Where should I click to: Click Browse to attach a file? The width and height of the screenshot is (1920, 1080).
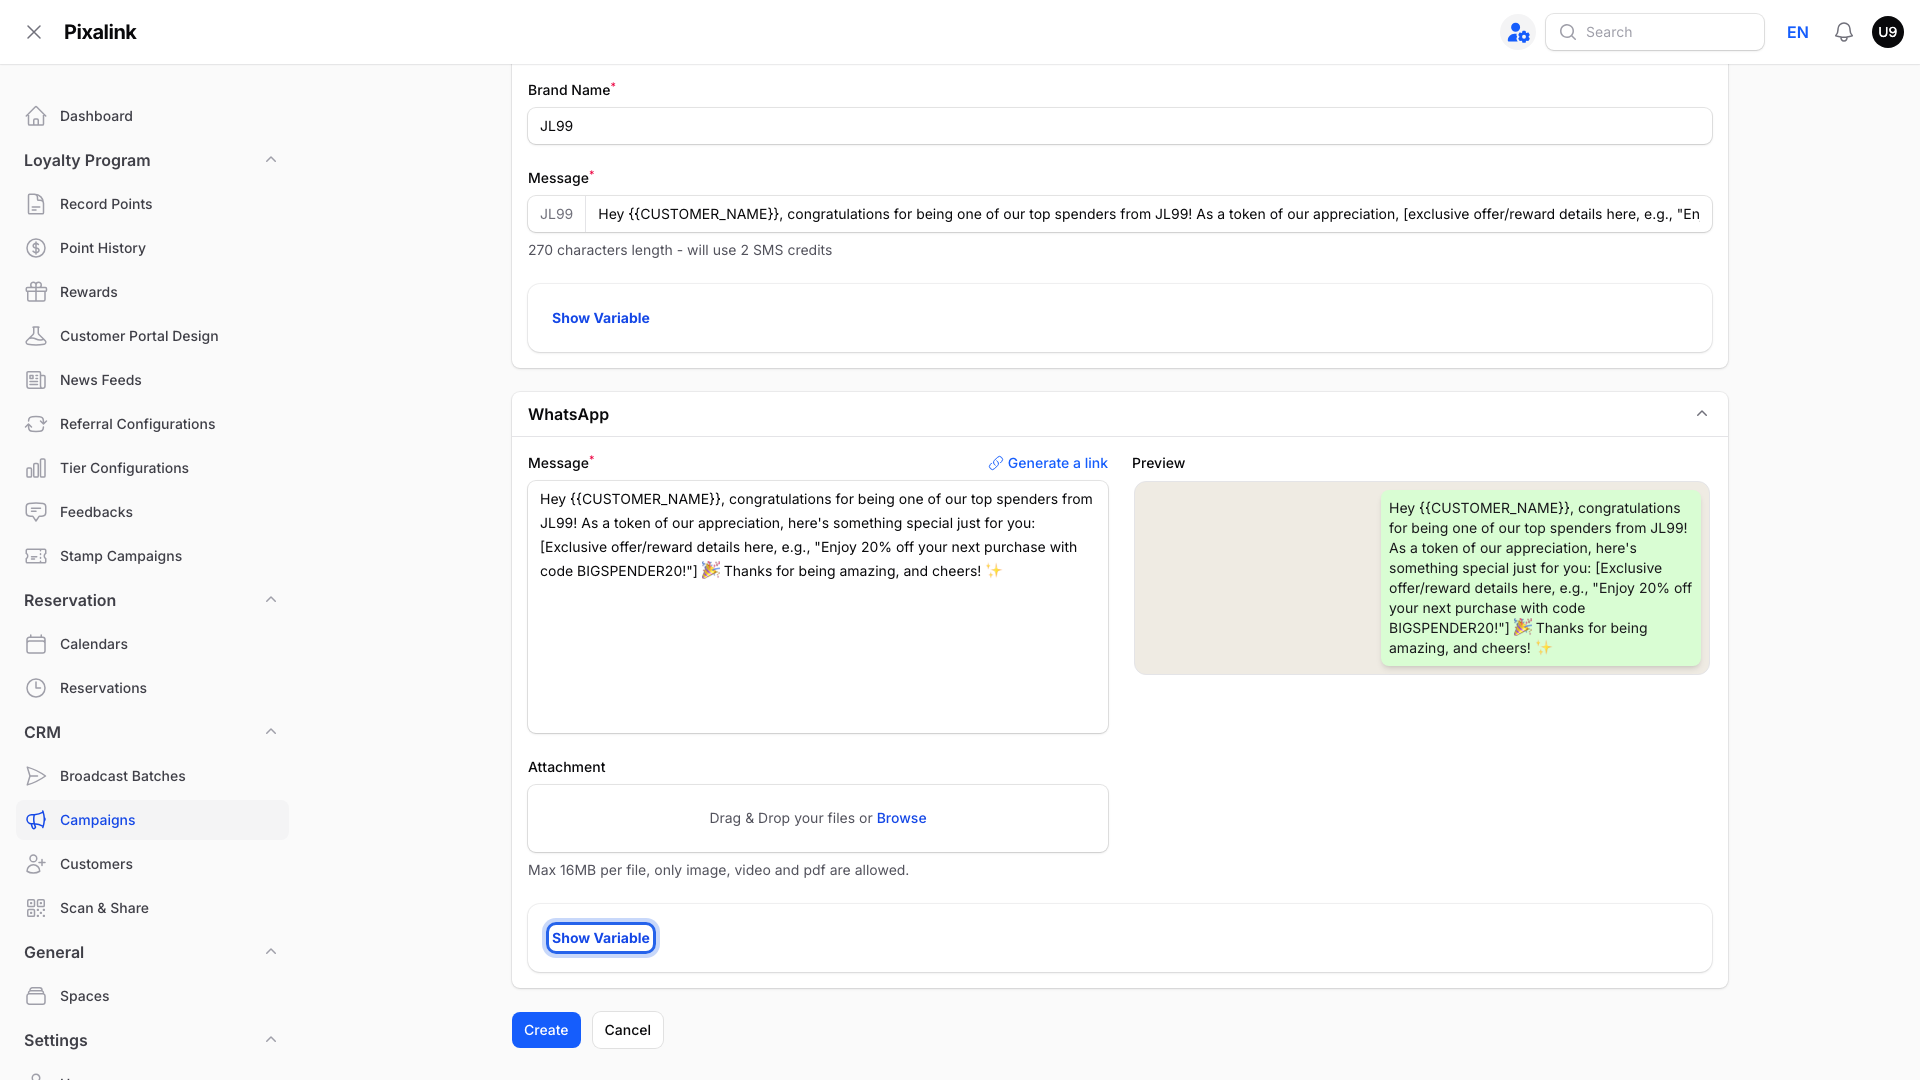(902, 818)
